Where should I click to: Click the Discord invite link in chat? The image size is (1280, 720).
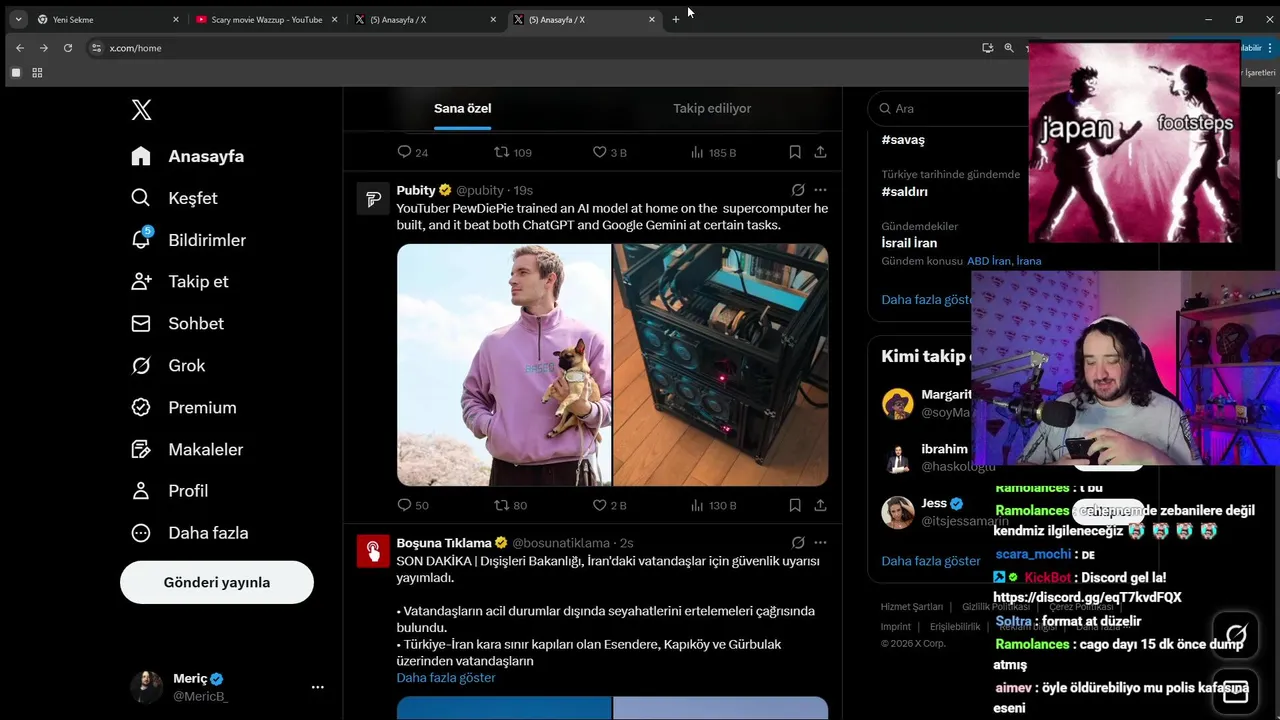1087,597
